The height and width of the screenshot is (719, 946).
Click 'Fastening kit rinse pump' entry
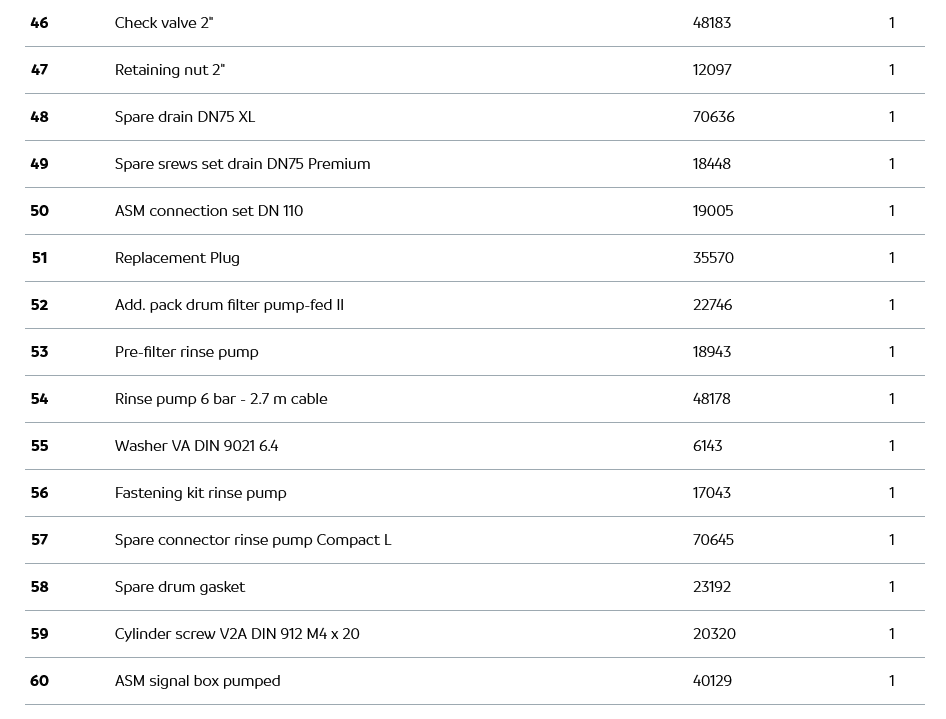200,493
